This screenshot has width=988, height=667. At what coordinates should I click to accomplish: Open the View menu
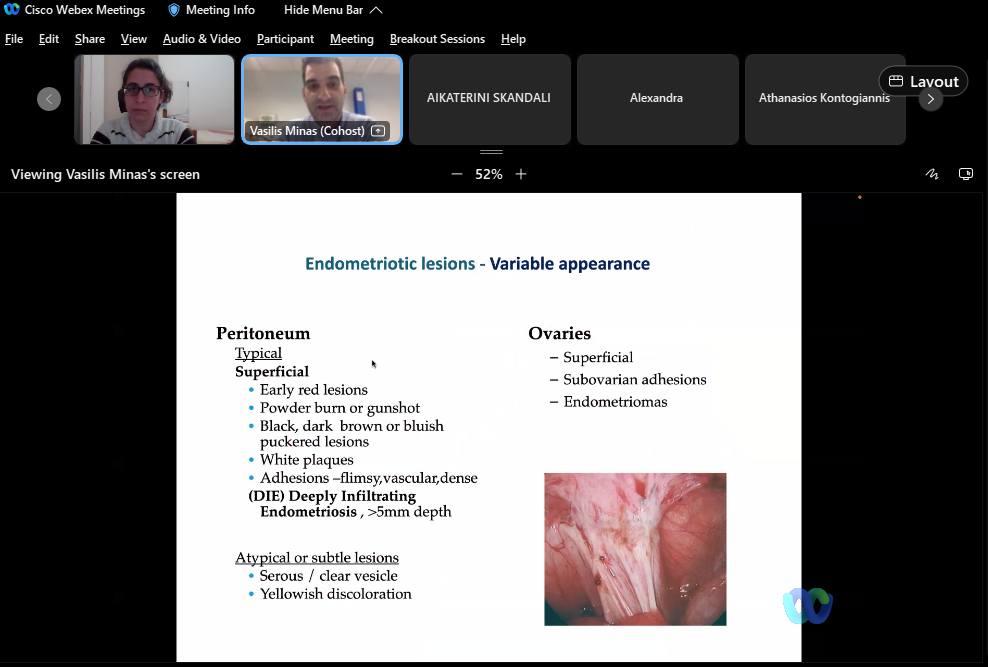pos(134,39)
